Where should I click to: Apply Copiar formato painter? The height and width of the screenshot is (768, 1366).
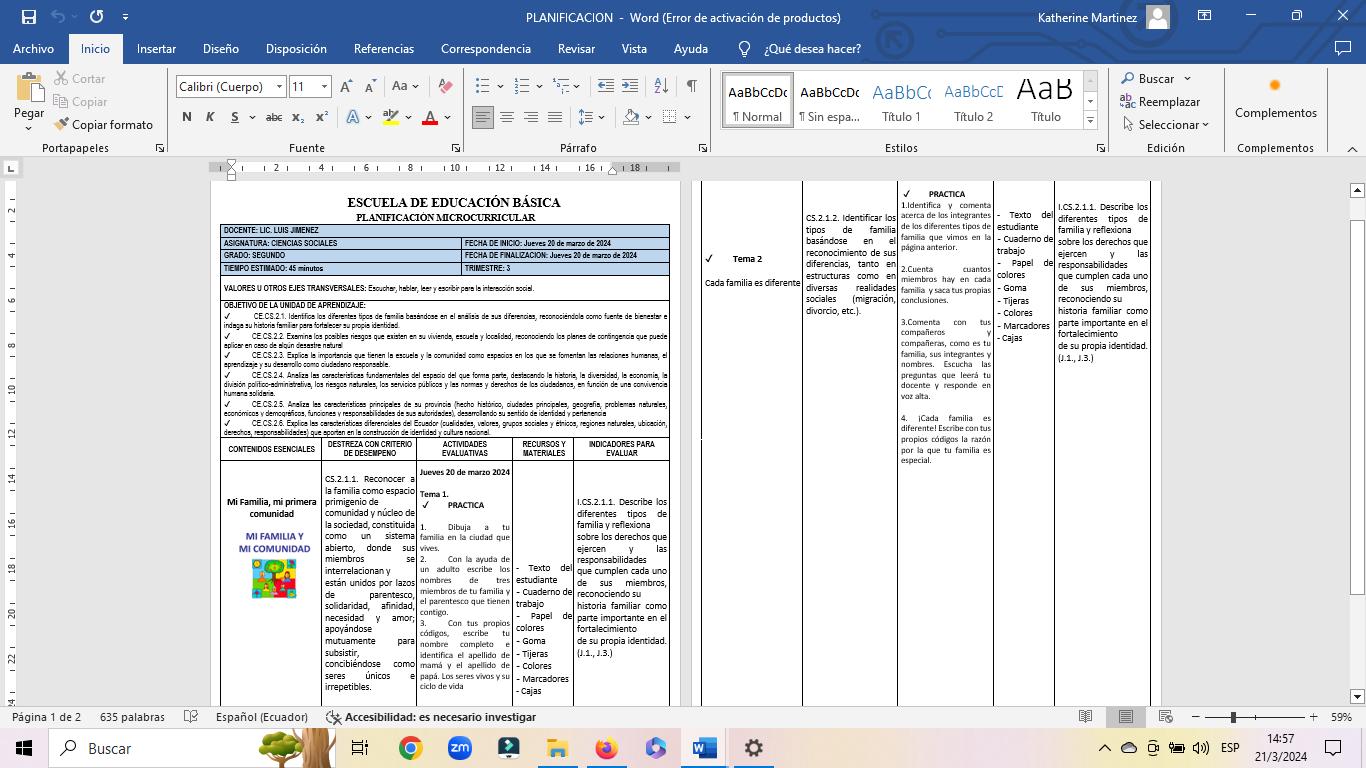104,124
